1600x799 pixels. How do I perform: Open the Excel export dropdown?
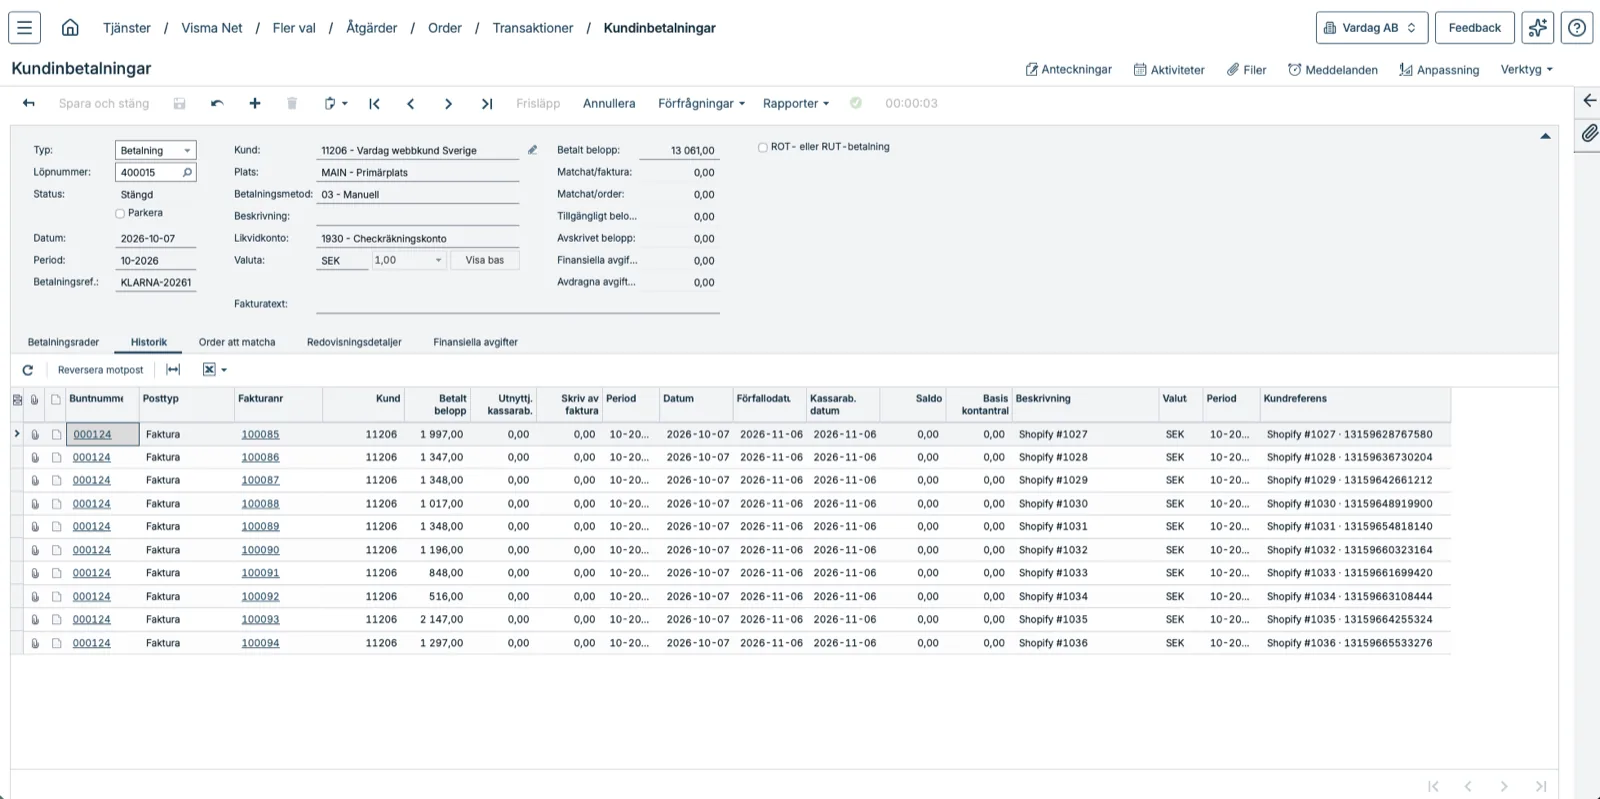(x=215, y=370)
